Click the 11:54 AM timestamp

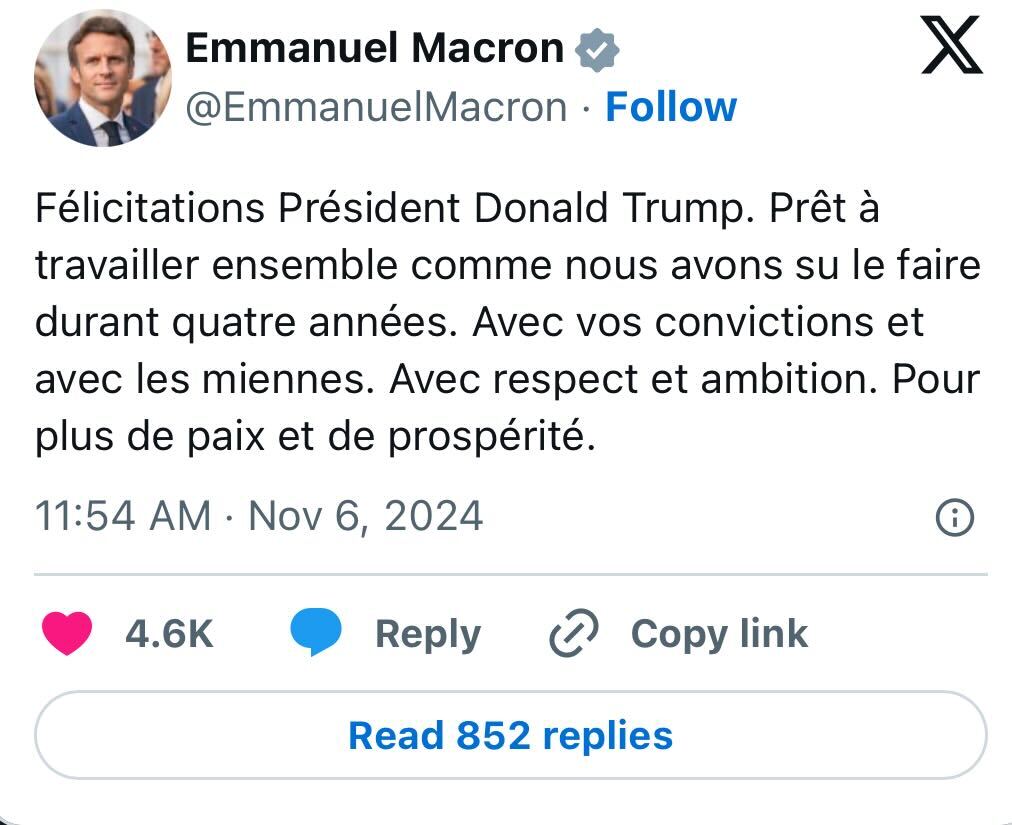coord(123,517)
